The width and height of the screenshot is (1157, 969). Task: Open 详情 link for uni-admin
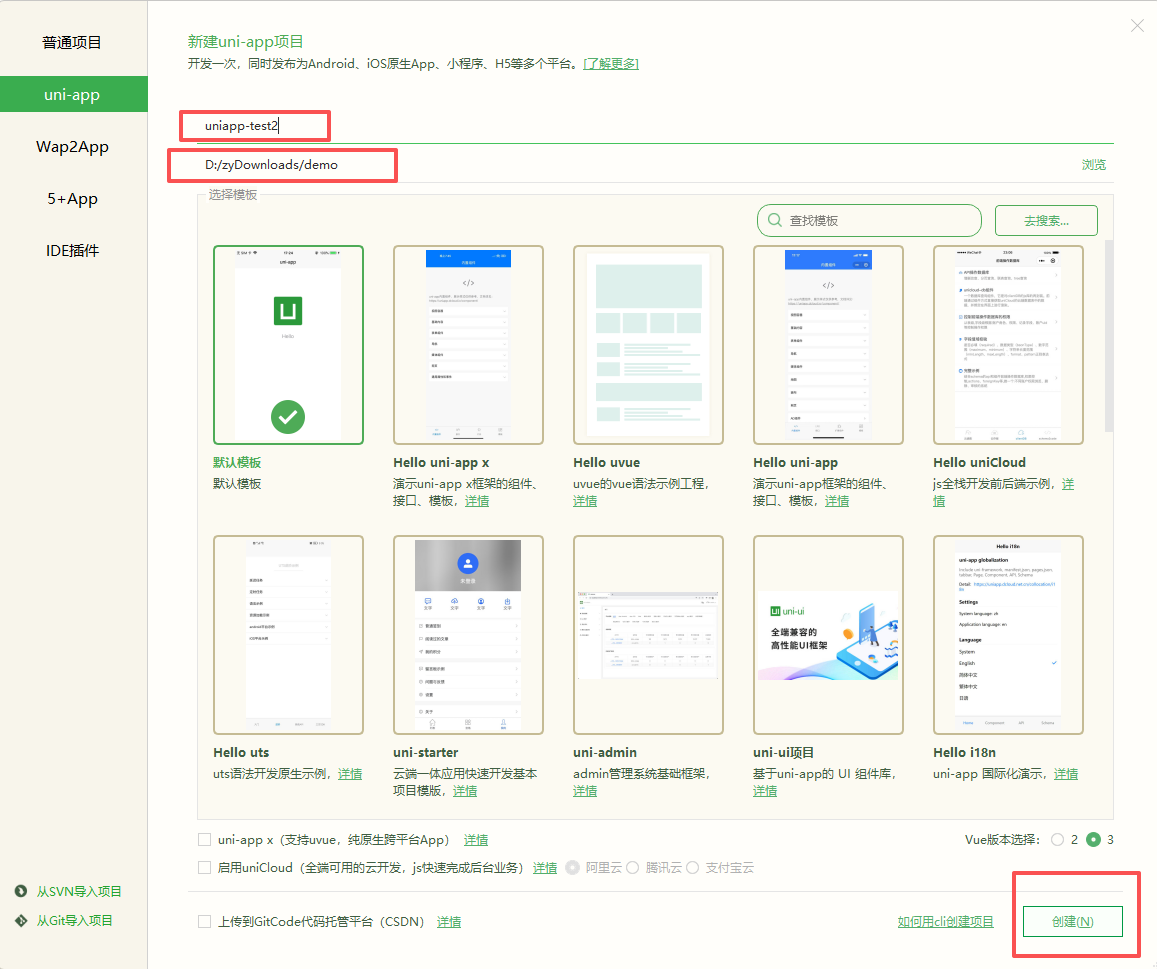(x=585, y=790)
